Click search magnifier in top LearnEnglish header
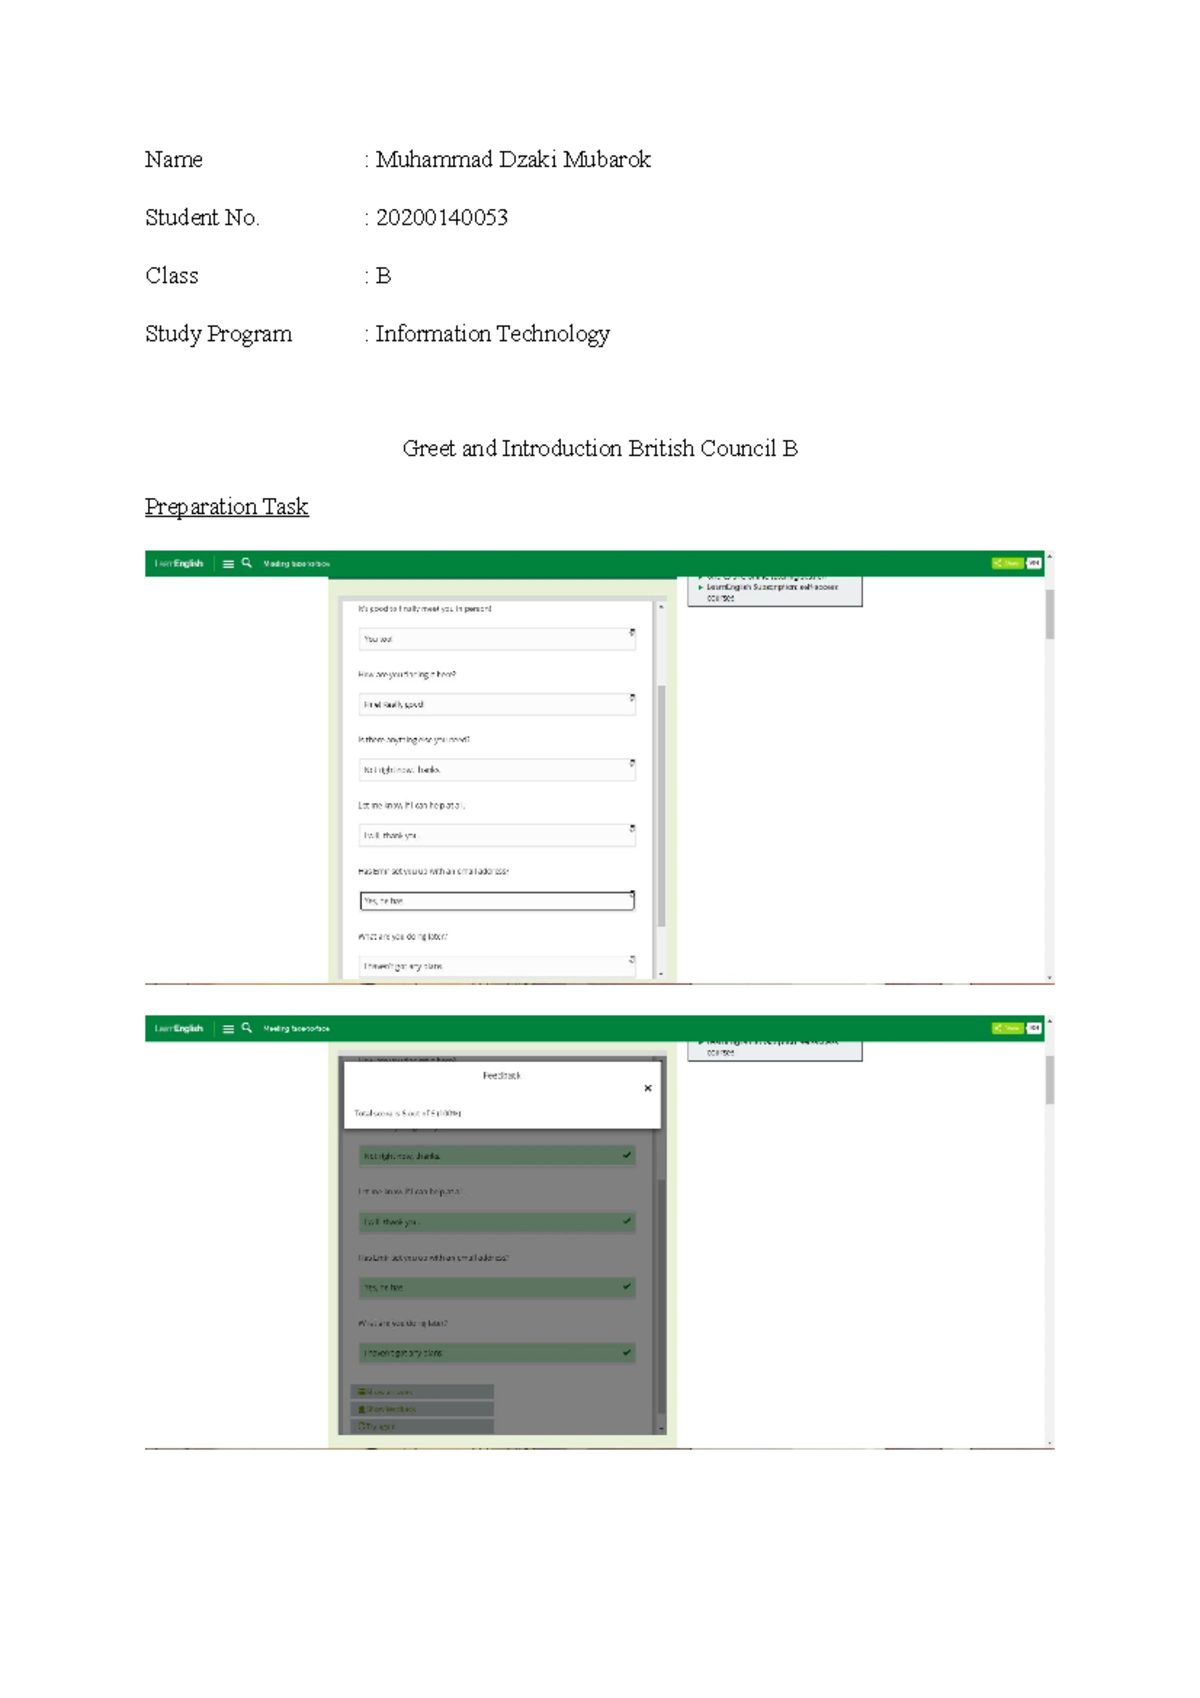1200x1698 pixels. 247,563
